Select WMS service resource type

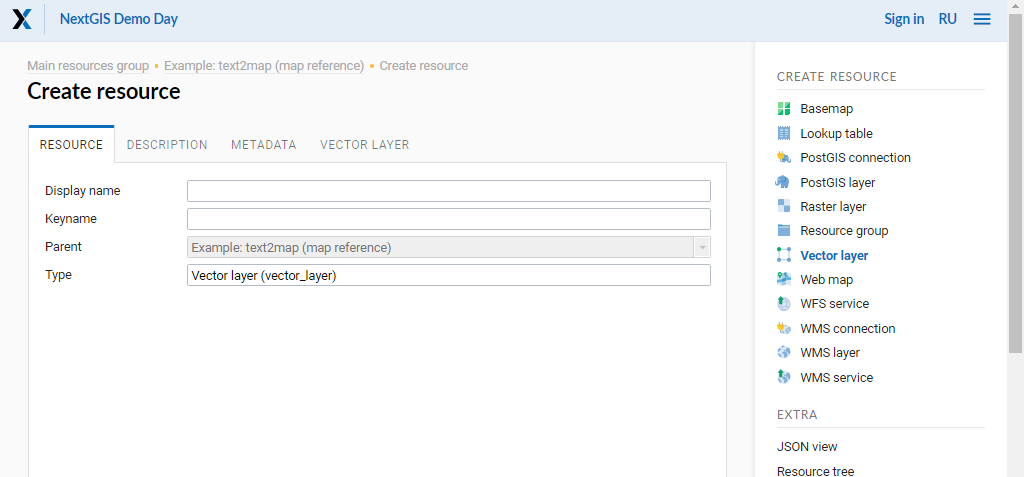click(x=837, y=378)
